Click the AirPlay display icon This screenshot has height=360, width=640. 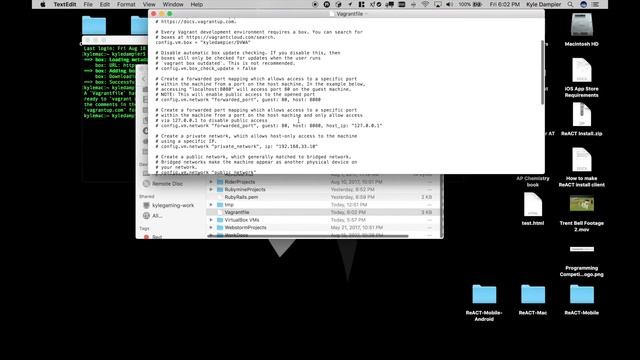(x=438, y=4)
